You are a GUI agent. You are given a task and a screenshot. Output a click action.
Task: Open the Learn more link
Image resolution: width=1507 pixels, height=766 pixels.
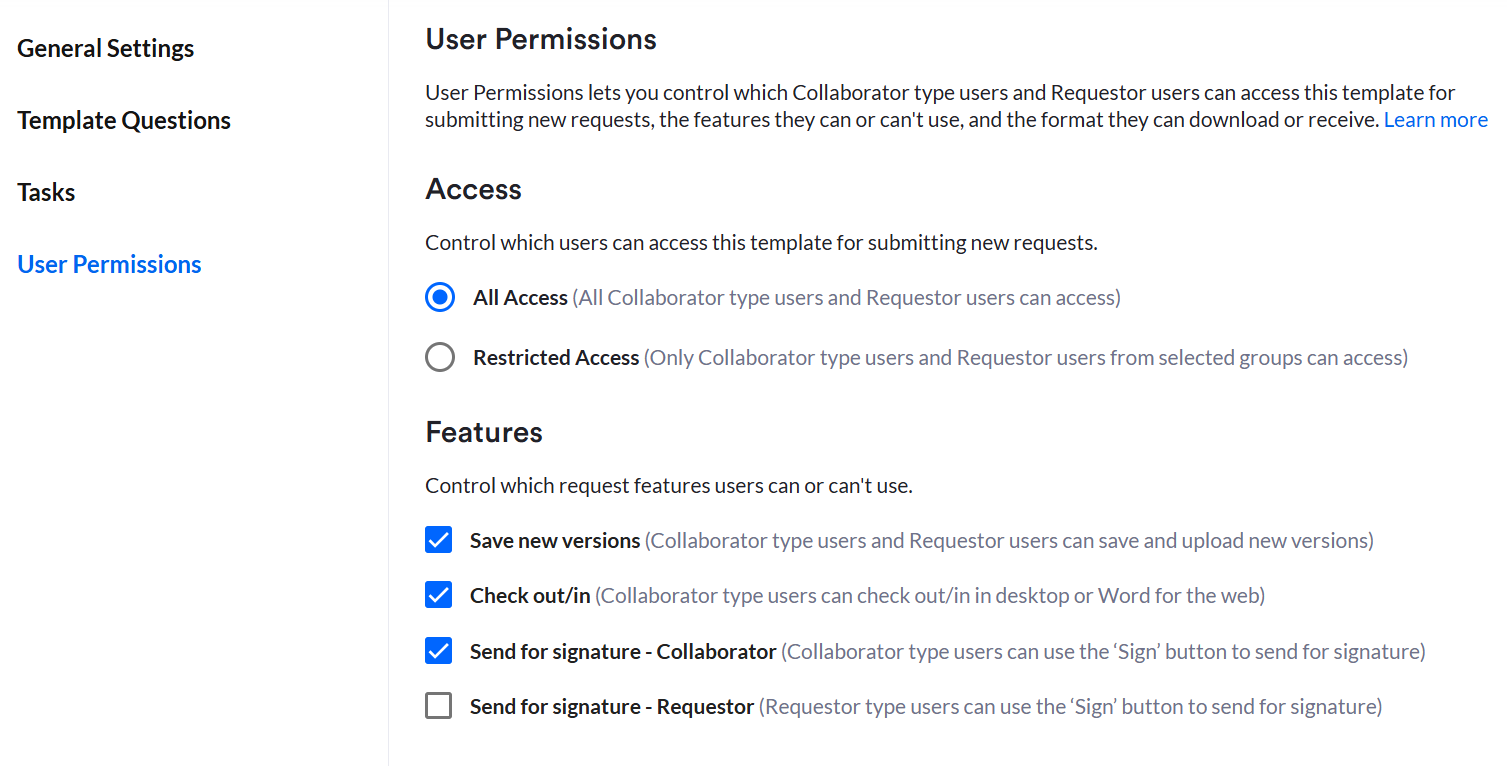[1435, 120]
